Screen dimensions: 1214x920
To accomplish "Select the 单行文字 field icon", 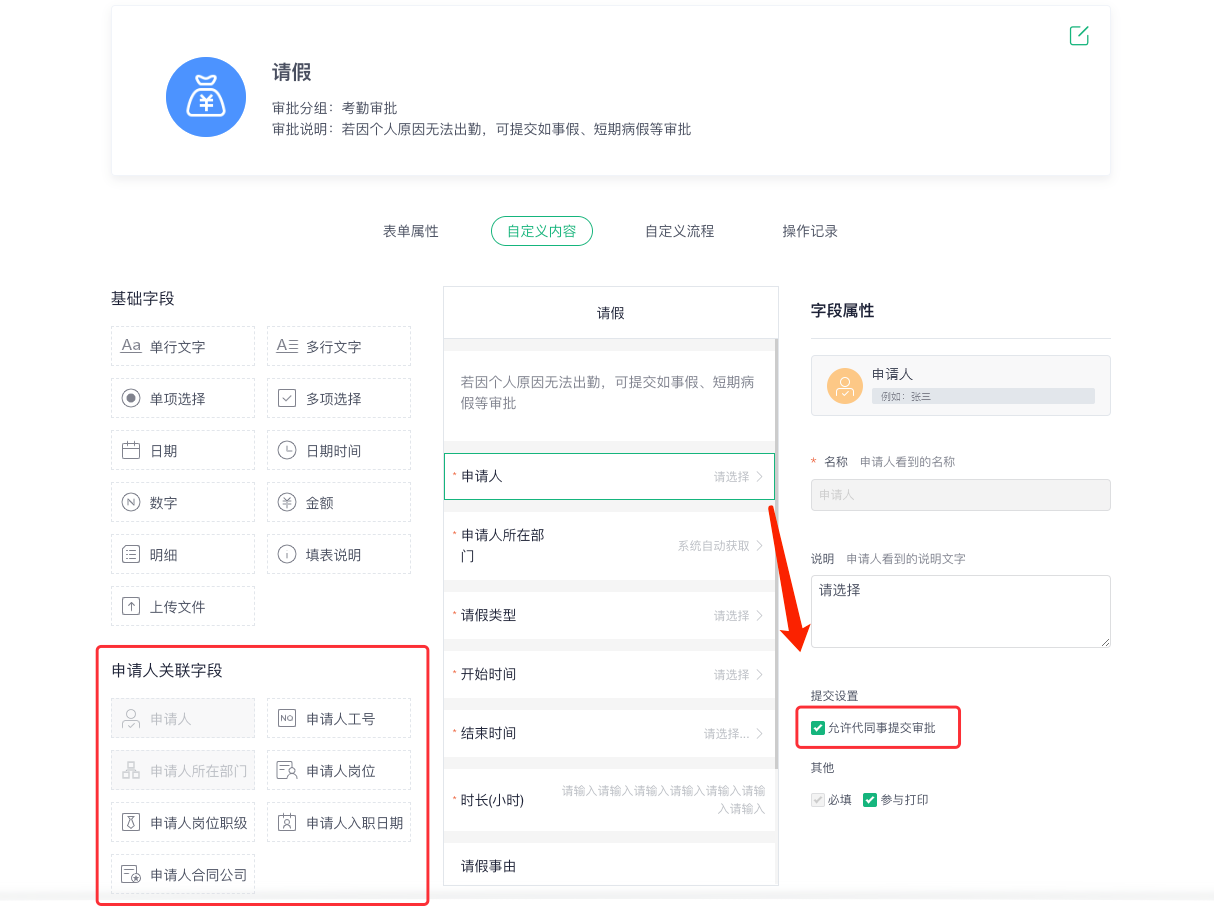I will [131, 346].
